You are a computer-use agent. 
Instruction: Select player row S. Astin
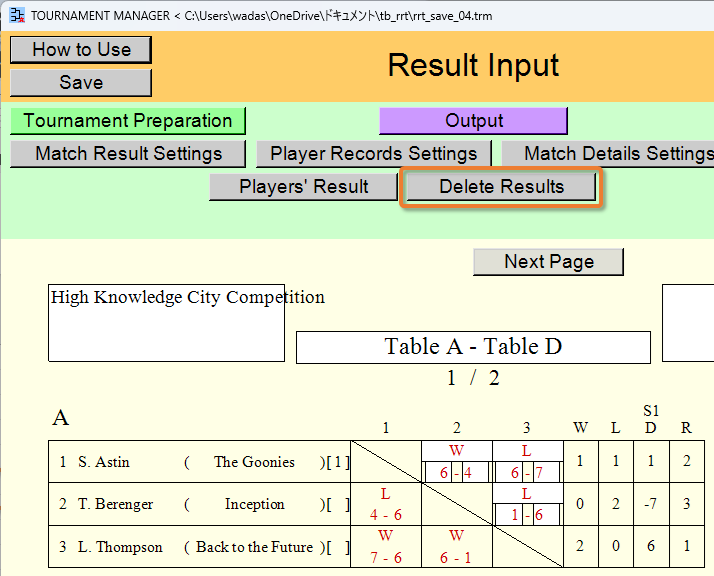coord(199,462)
